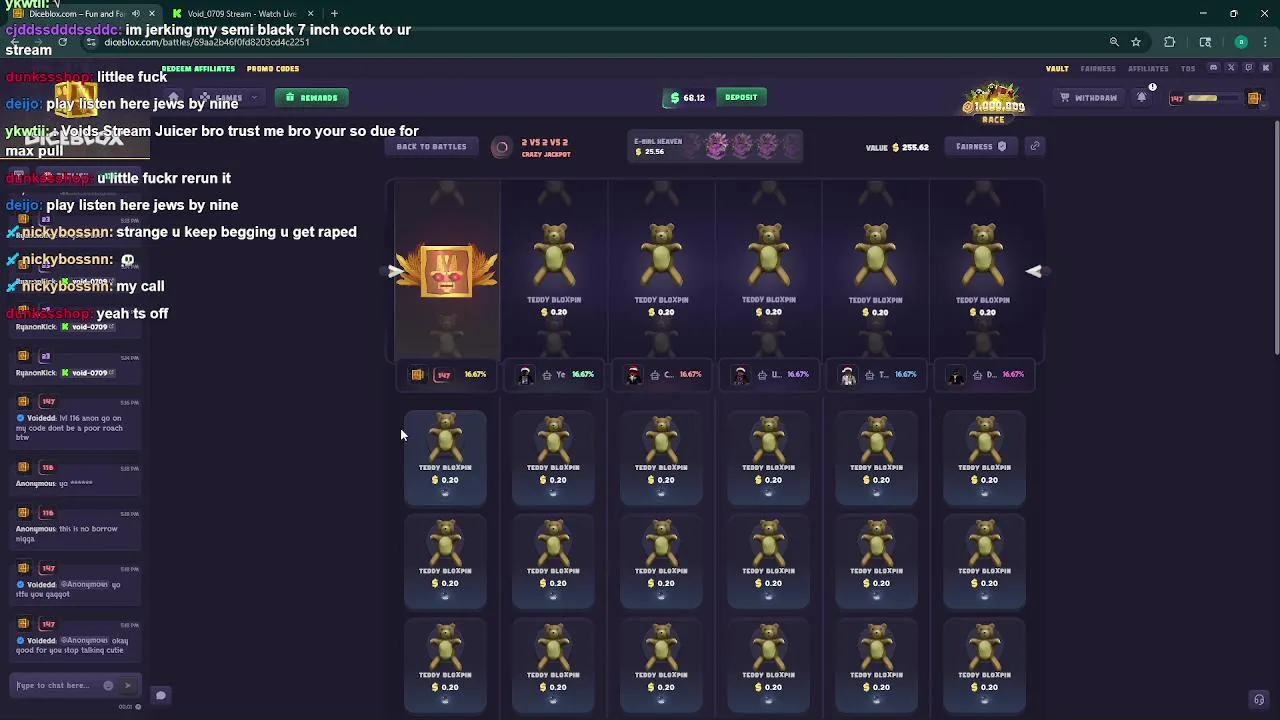Expand the Games dropdown
Image resolution: width=1280 pixels, height=720 pixels.
(228, 97)
